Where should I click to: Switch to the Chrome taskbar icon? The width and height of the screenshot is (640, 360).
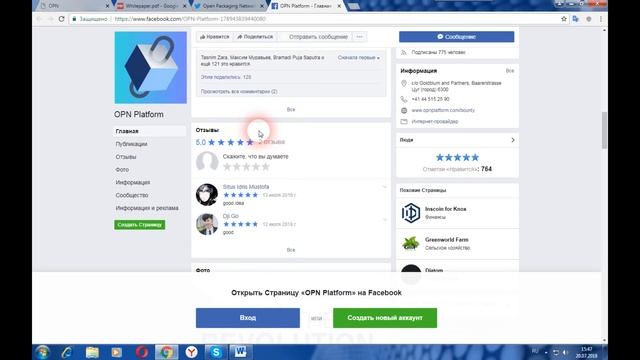(x=166, y=352)
